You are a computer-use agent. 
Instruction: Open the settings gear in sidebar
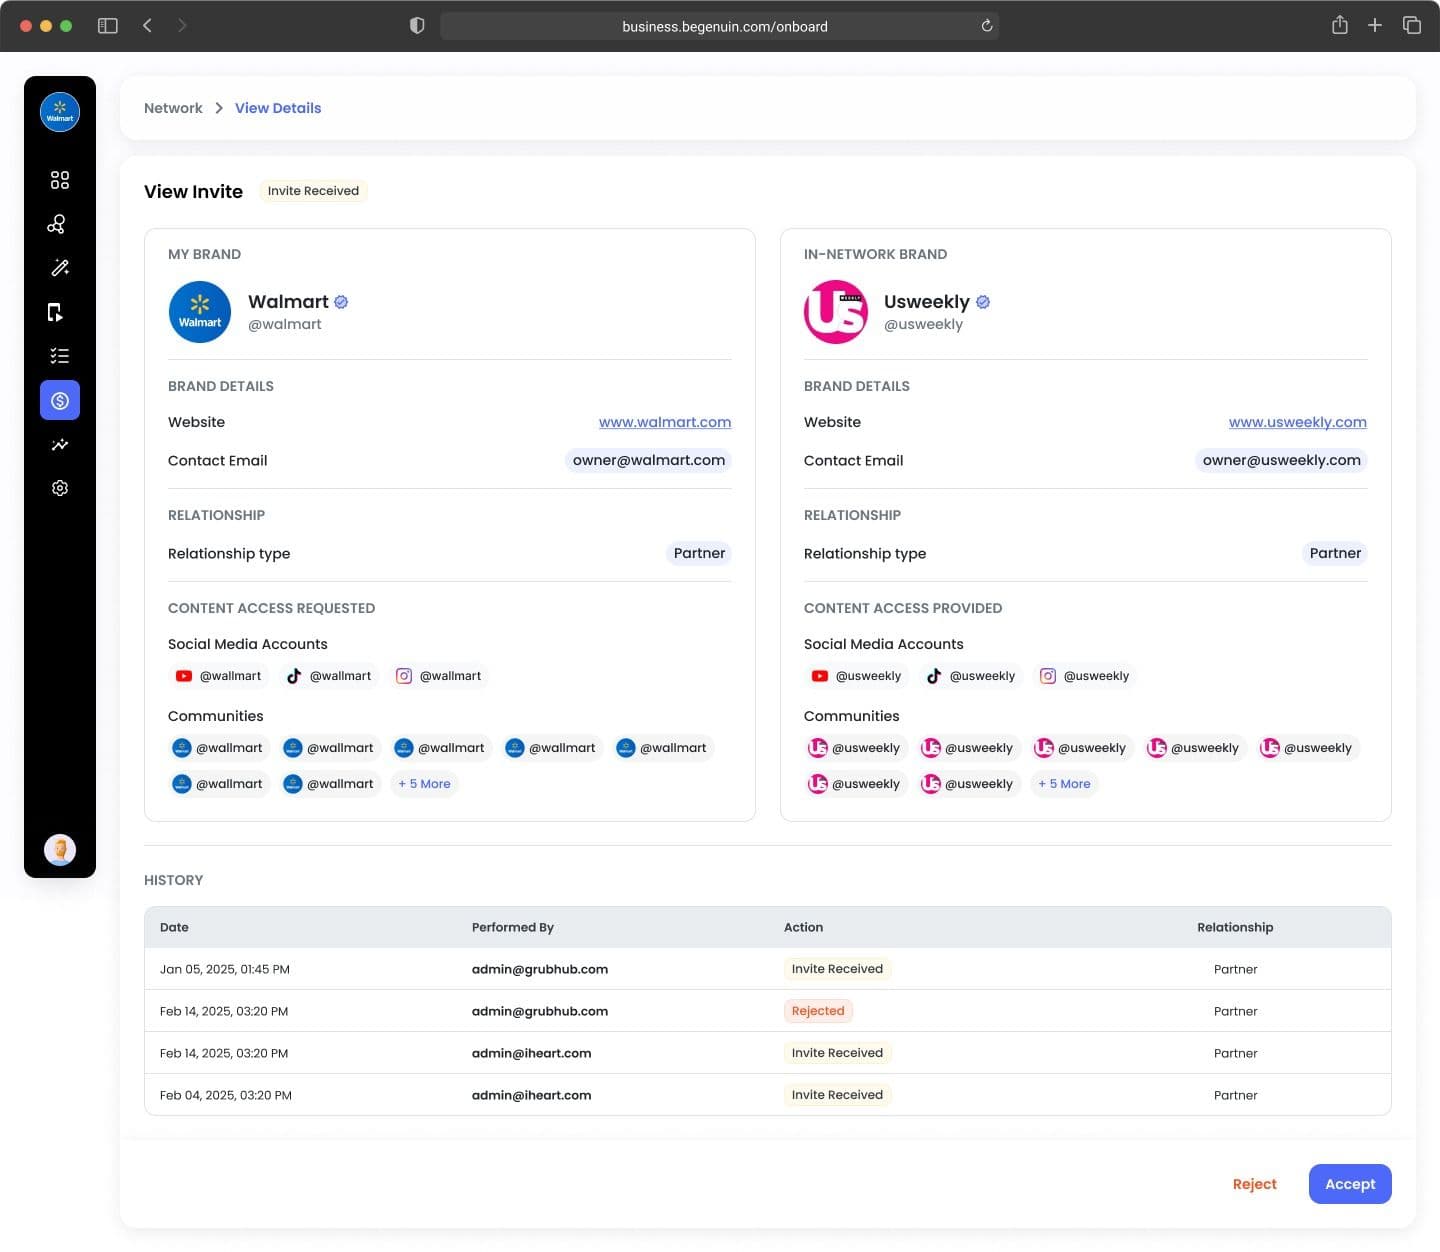pyautogui.click(x=60, y=488)
